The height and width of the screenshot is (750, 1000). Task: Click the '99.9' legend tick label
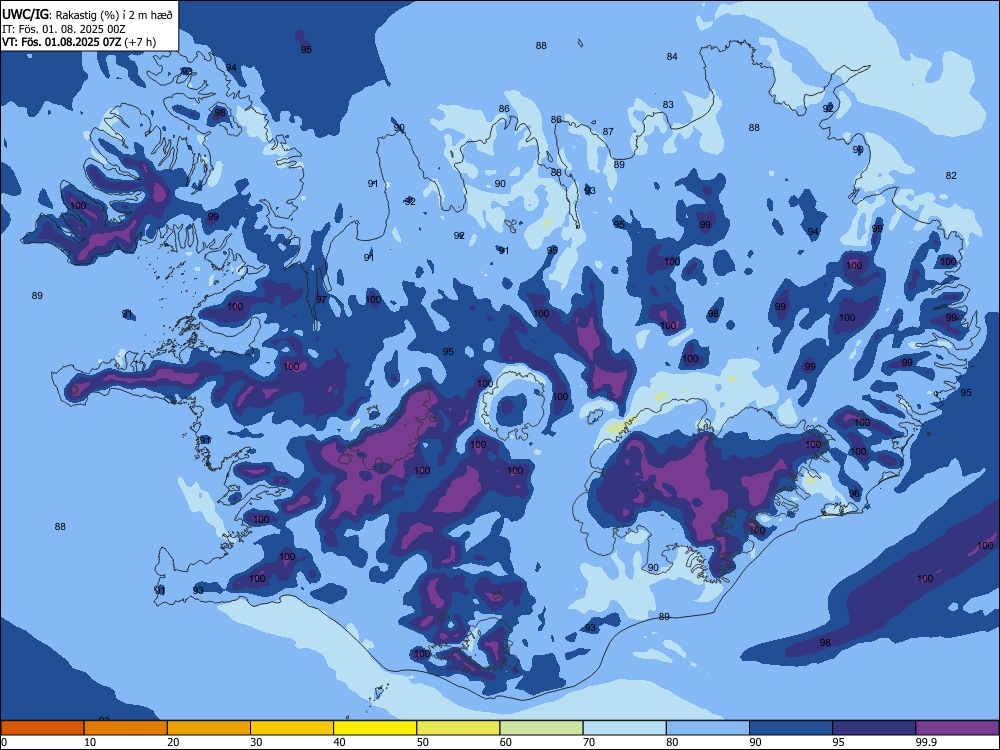click(x=926, y=742)
